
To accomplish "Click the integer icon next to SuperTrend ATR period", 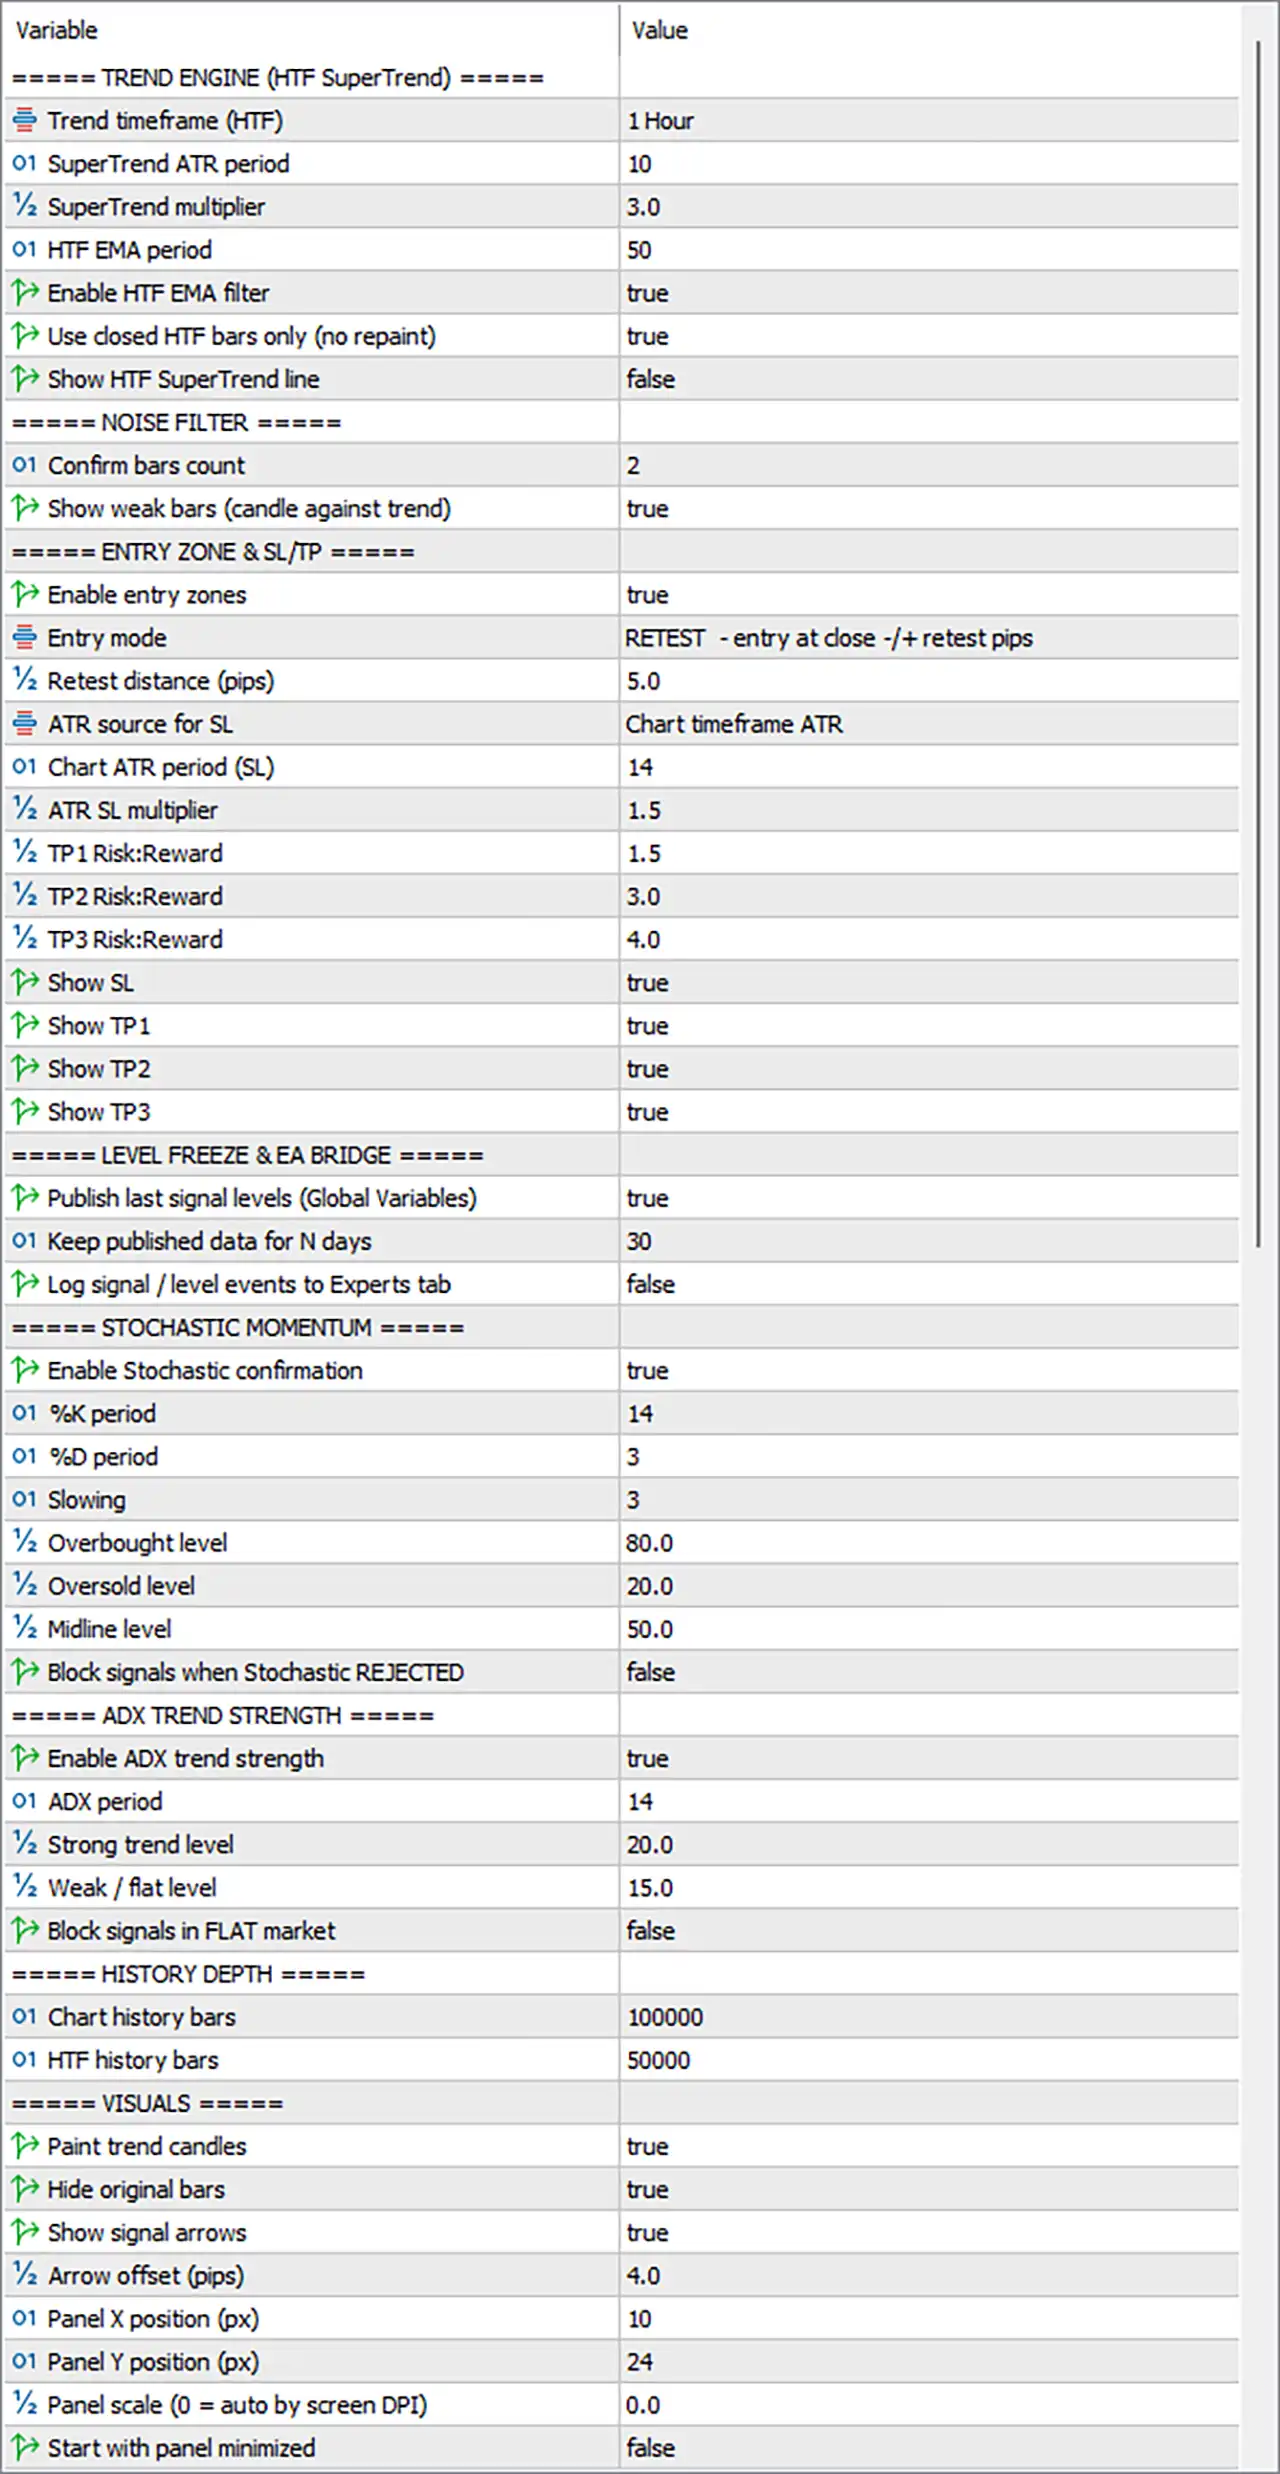I will (25, 164).
